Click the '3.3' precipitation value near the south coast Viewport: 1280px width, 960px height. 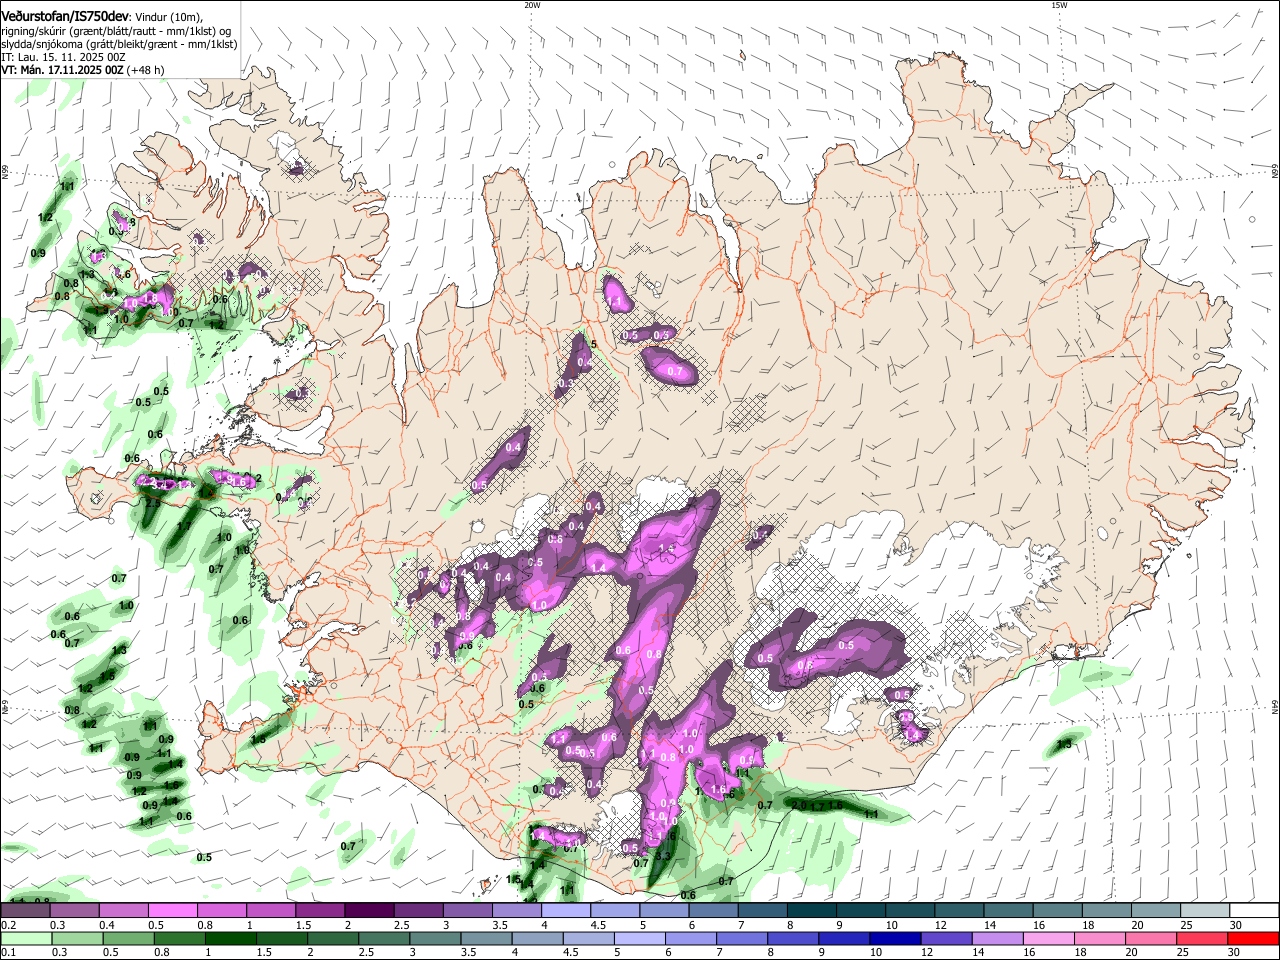click(x=661, y=857)
